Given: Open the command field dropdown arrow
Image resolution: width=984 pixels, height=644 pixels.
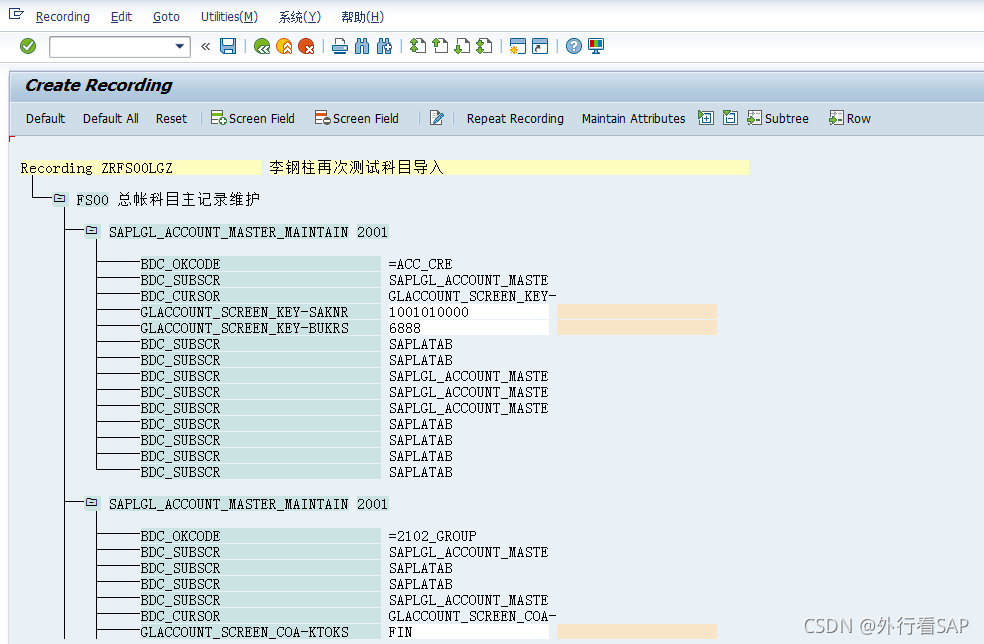Looking at the screenshot, I should click(x=179, y=46).
